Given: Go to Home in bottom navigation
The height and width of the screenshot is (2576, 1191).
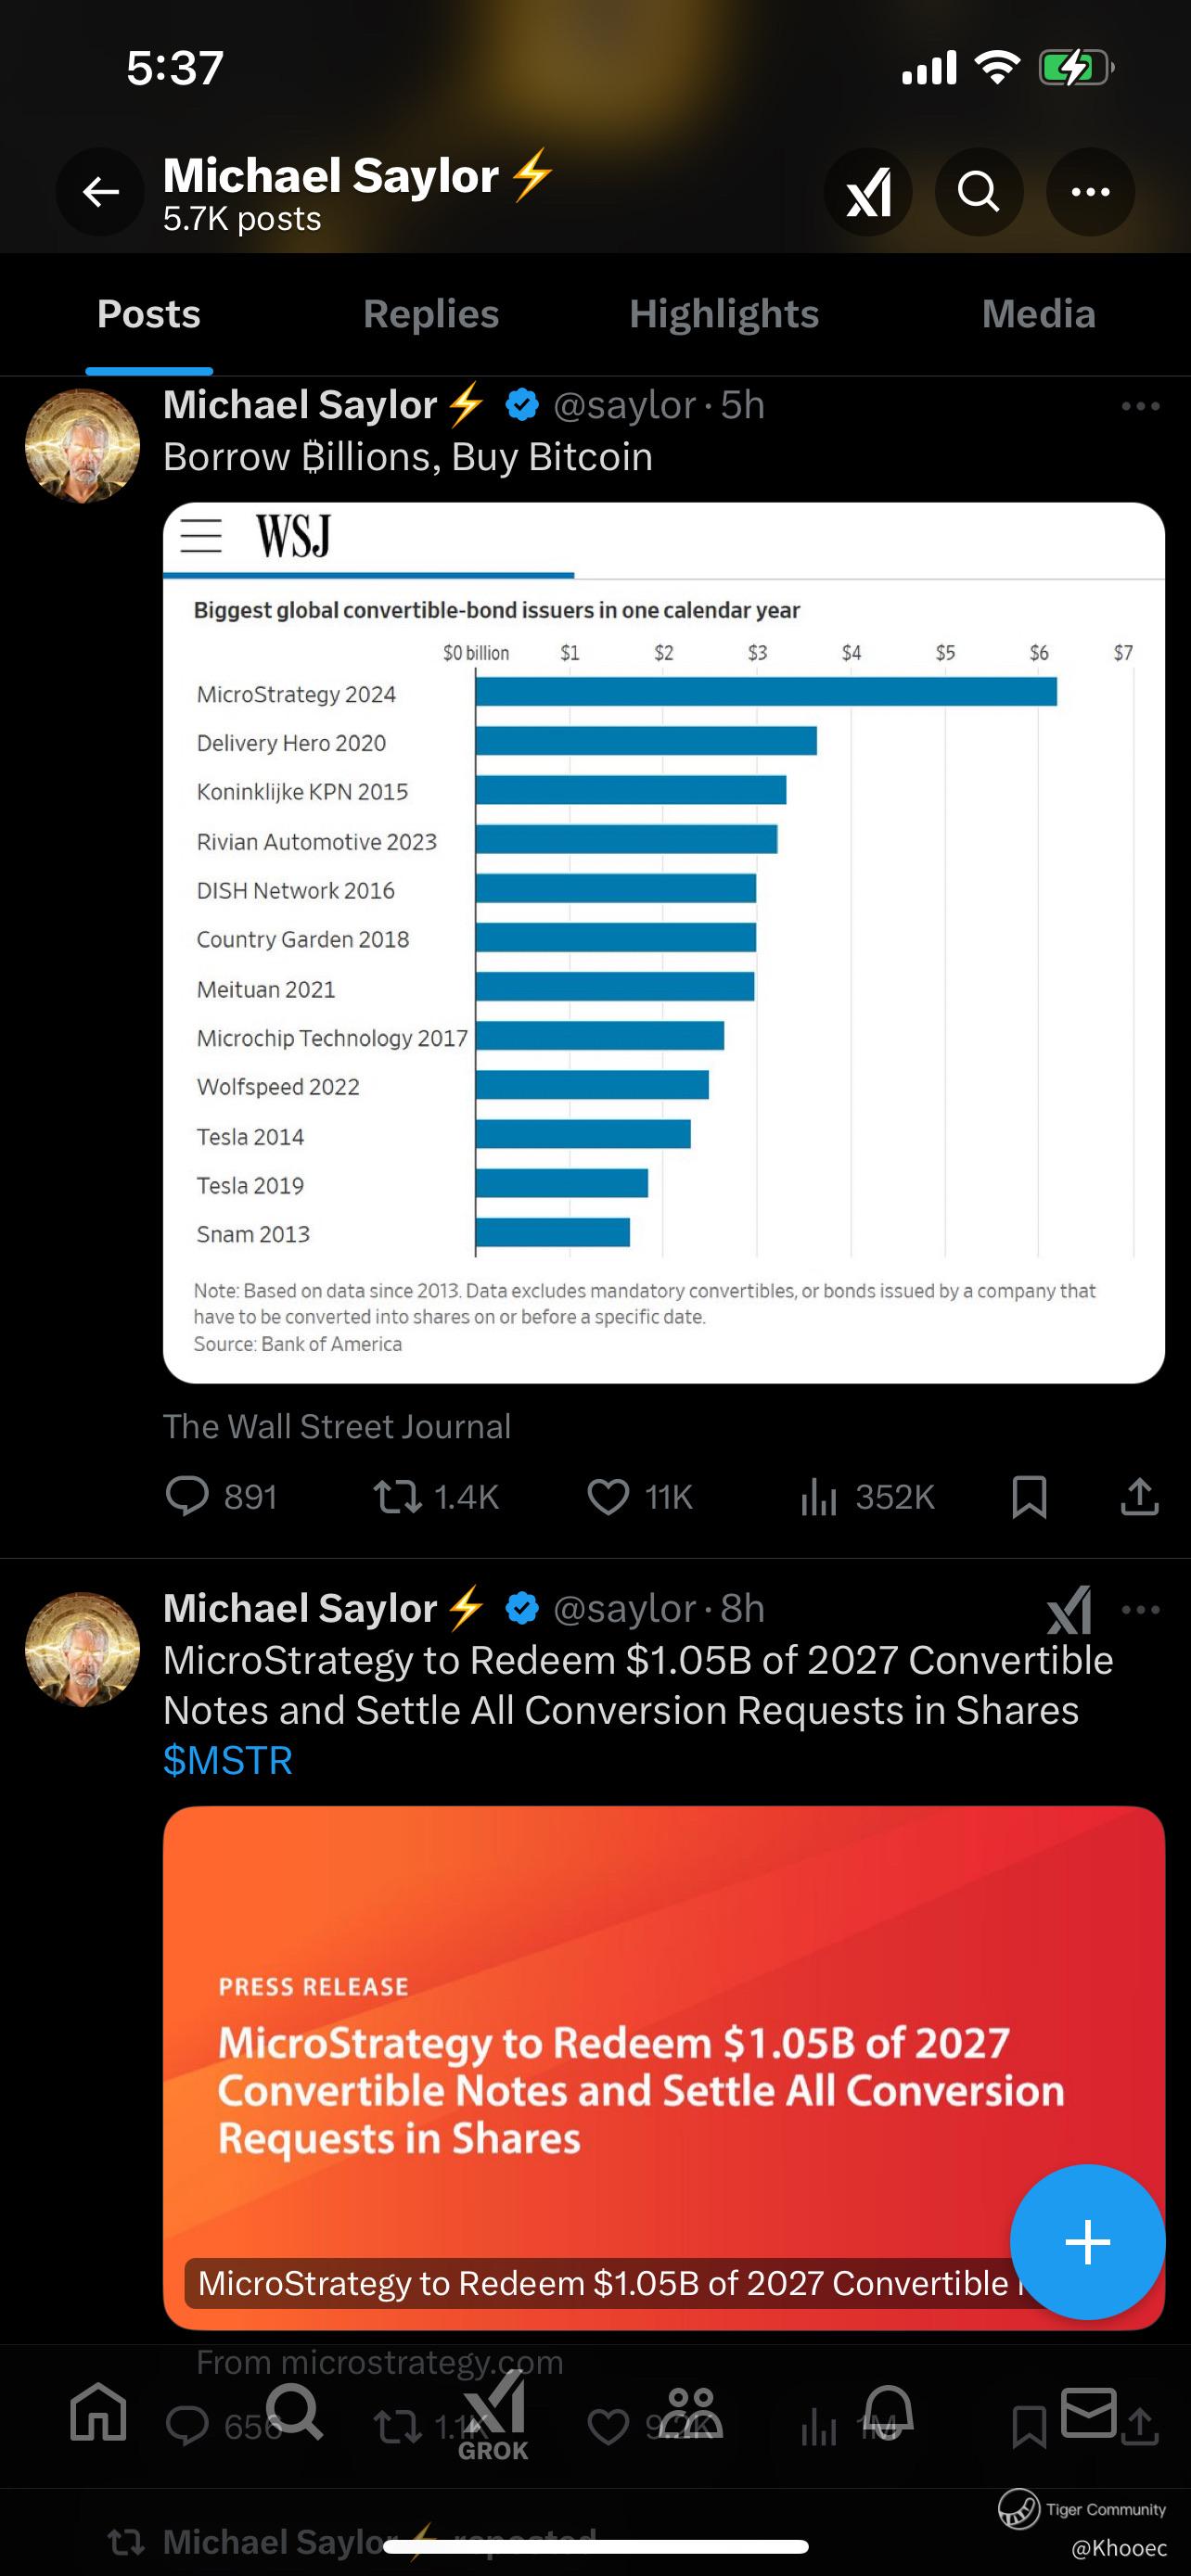Looking at the screenshot, I should pos(98,2412).
